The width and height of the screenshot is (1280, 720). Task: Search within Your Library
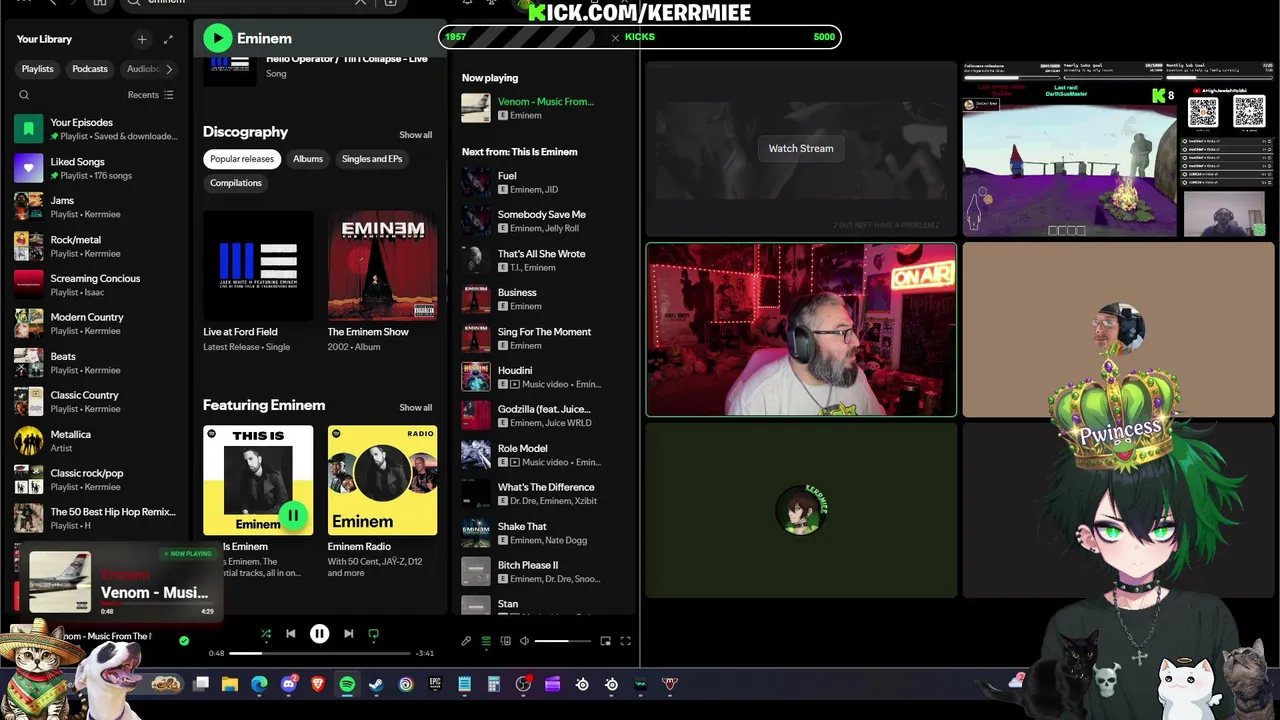click(24, 95)
